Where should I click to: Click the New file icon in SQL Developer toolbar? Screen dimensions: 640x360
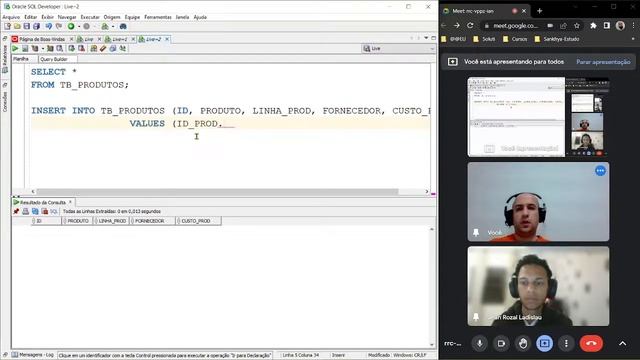point(7,27)
